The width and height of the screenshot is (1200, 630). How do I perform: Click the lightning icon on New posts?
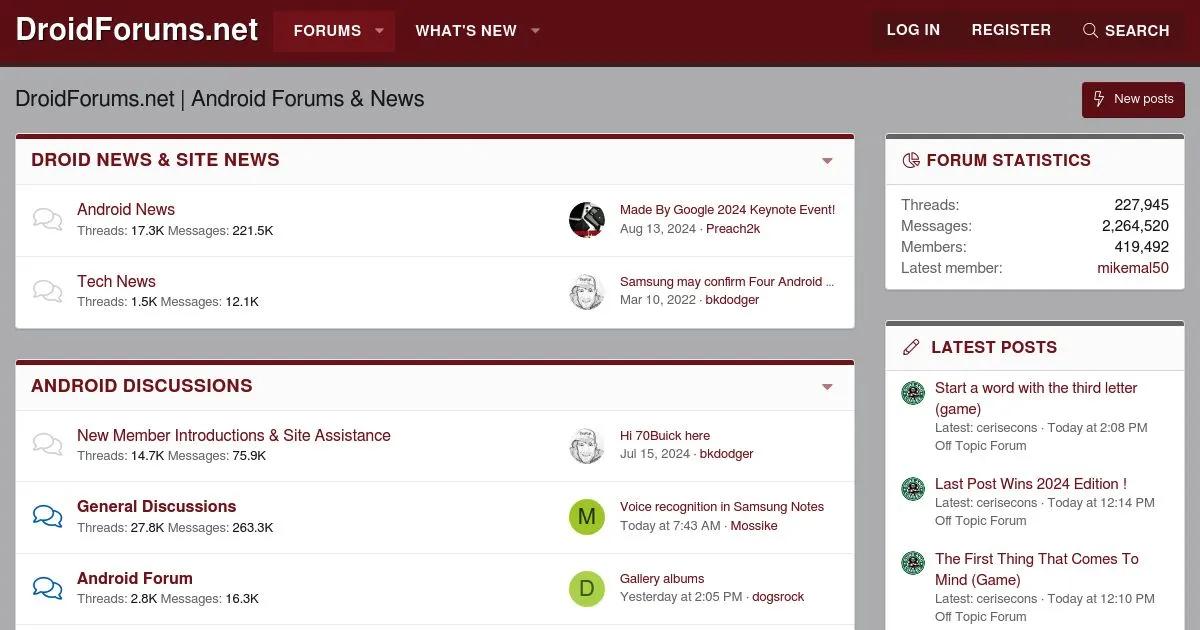coord(1099,99)
